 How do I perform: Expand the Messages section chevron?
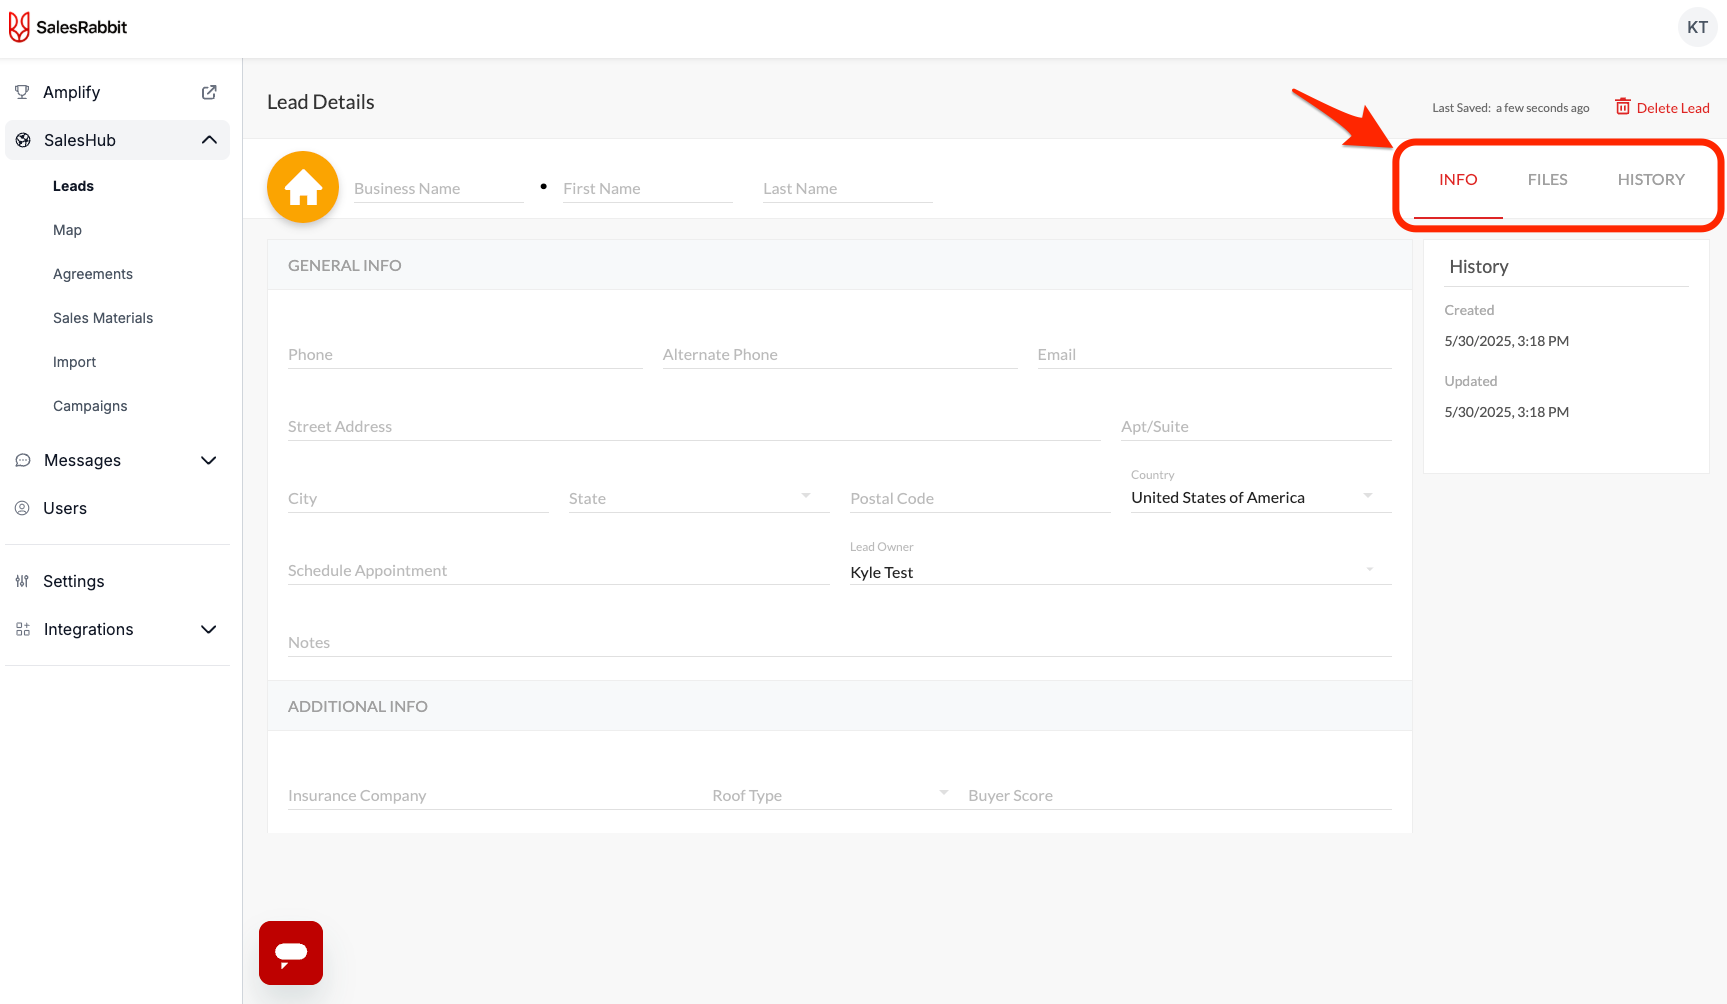tap(209, 460)
